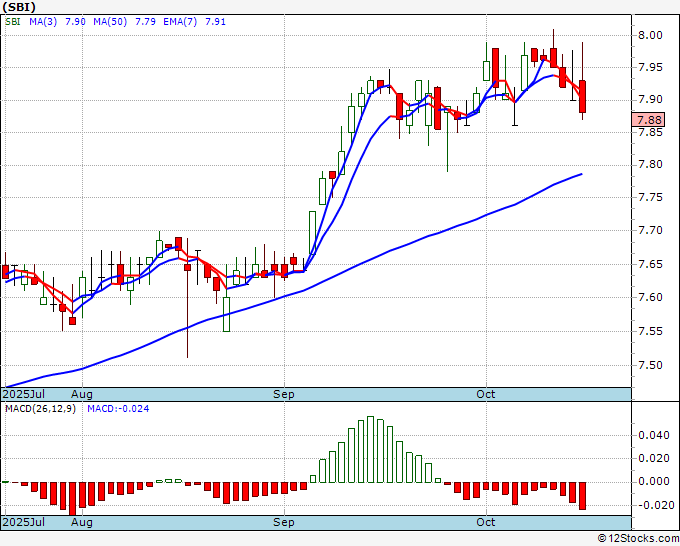Click the MA(50) legend label
The height and width of the screenshot is (546, 680).
[110, 22]
